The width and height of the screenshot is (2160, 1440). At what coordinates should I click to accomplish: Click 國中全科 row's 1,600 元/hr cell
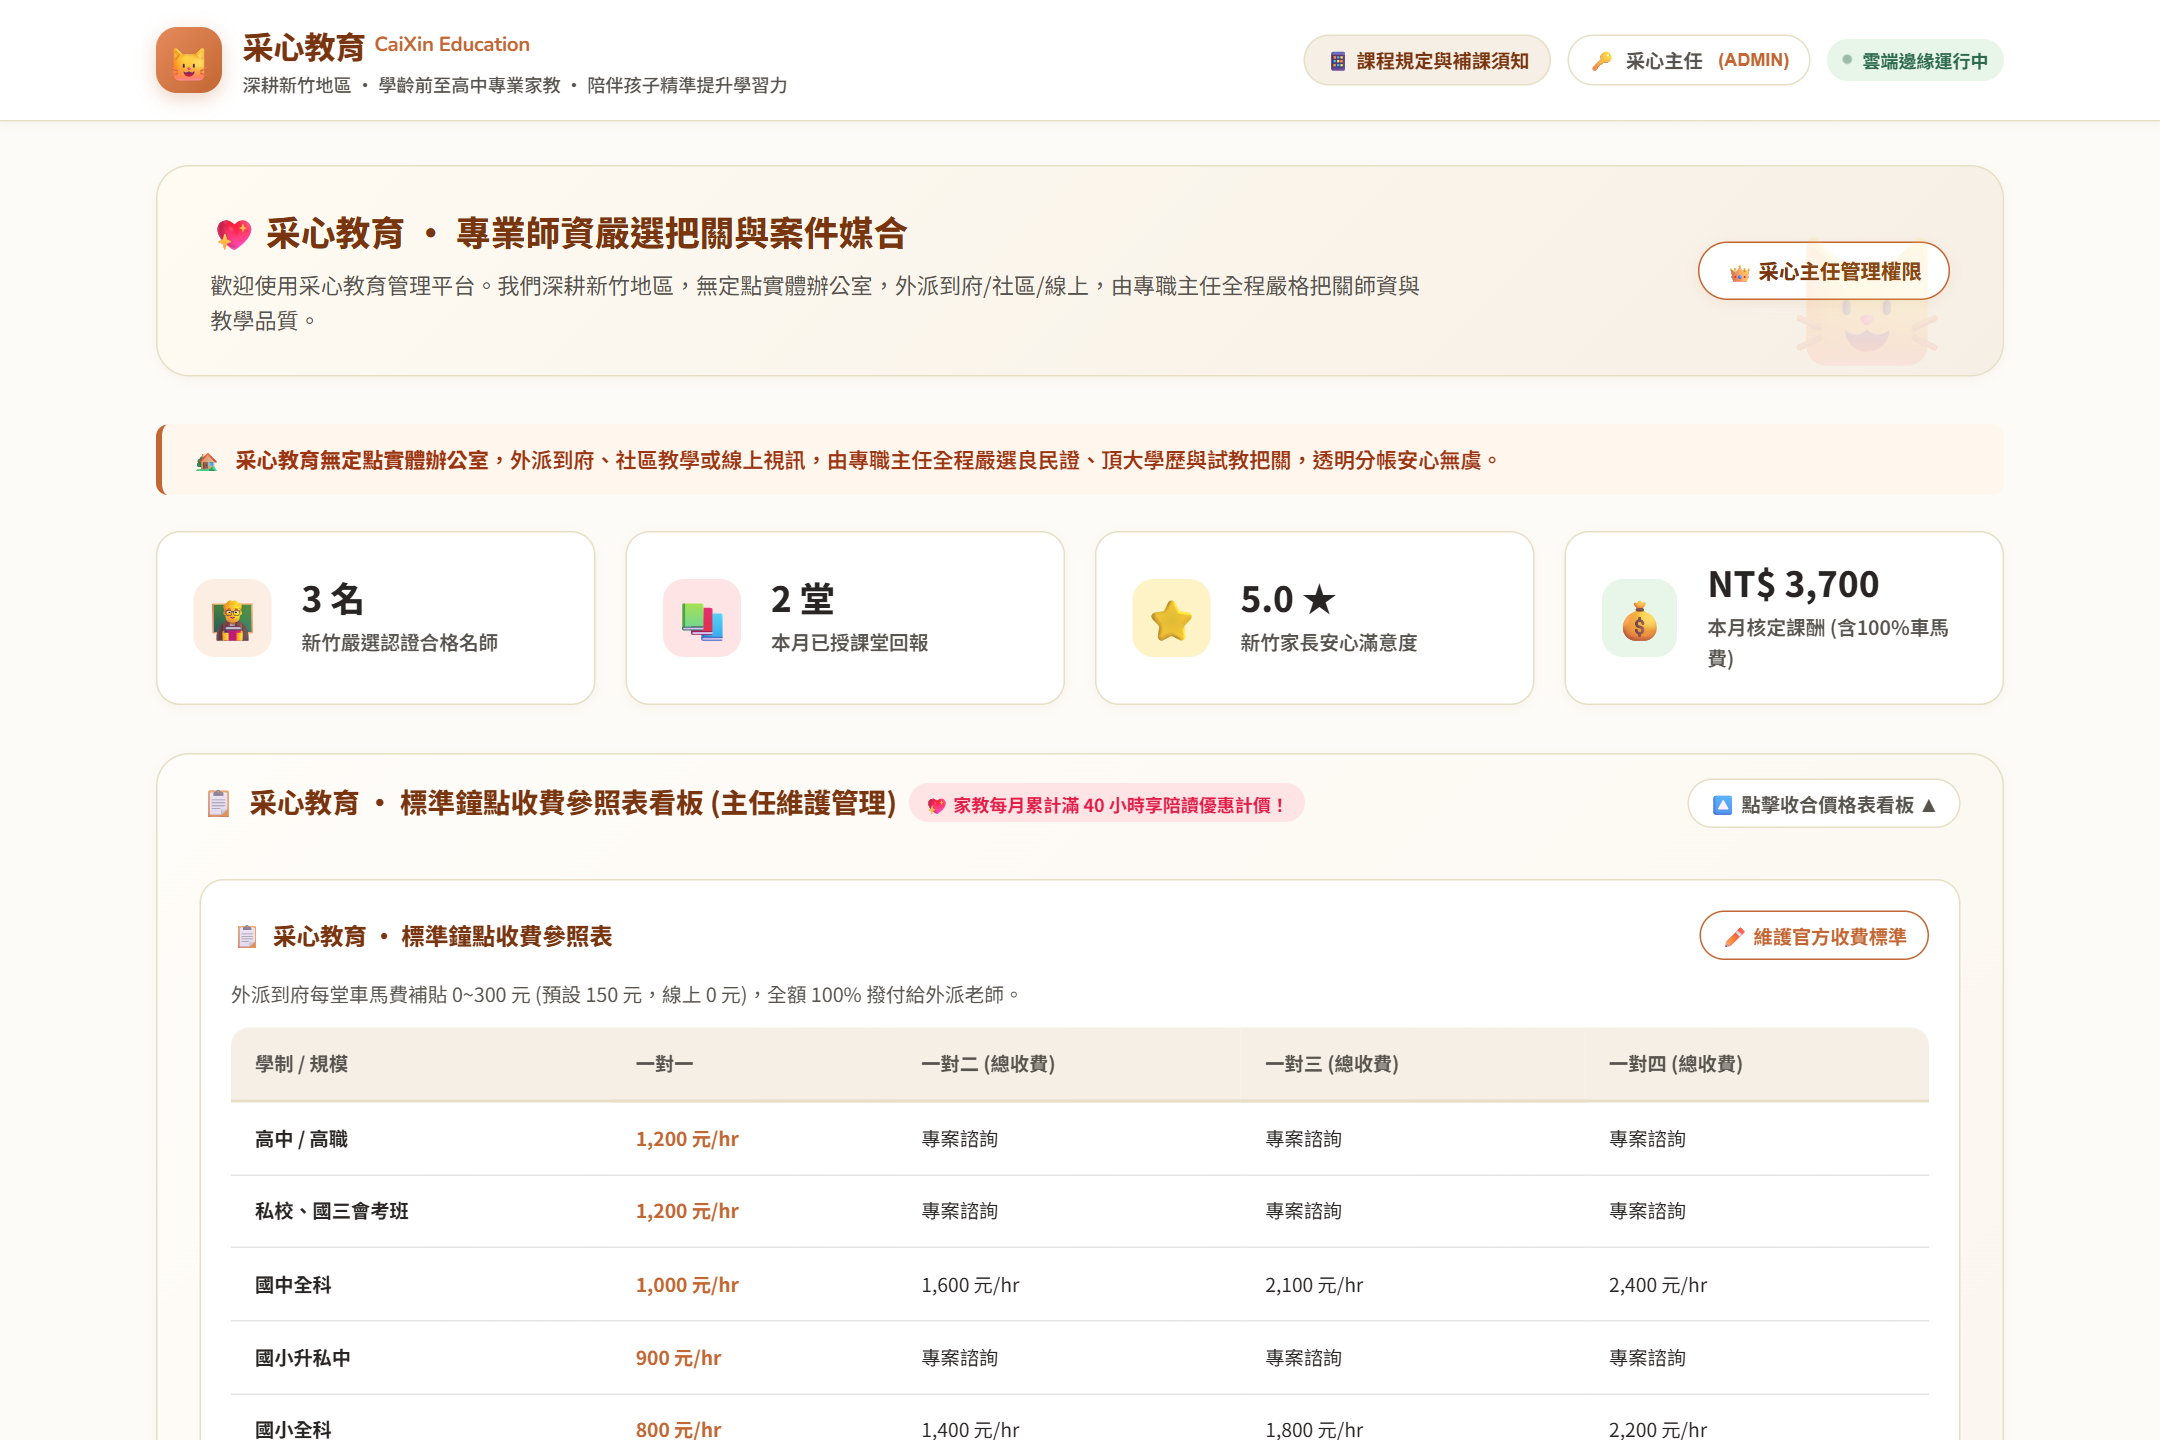click(971, 1285)
